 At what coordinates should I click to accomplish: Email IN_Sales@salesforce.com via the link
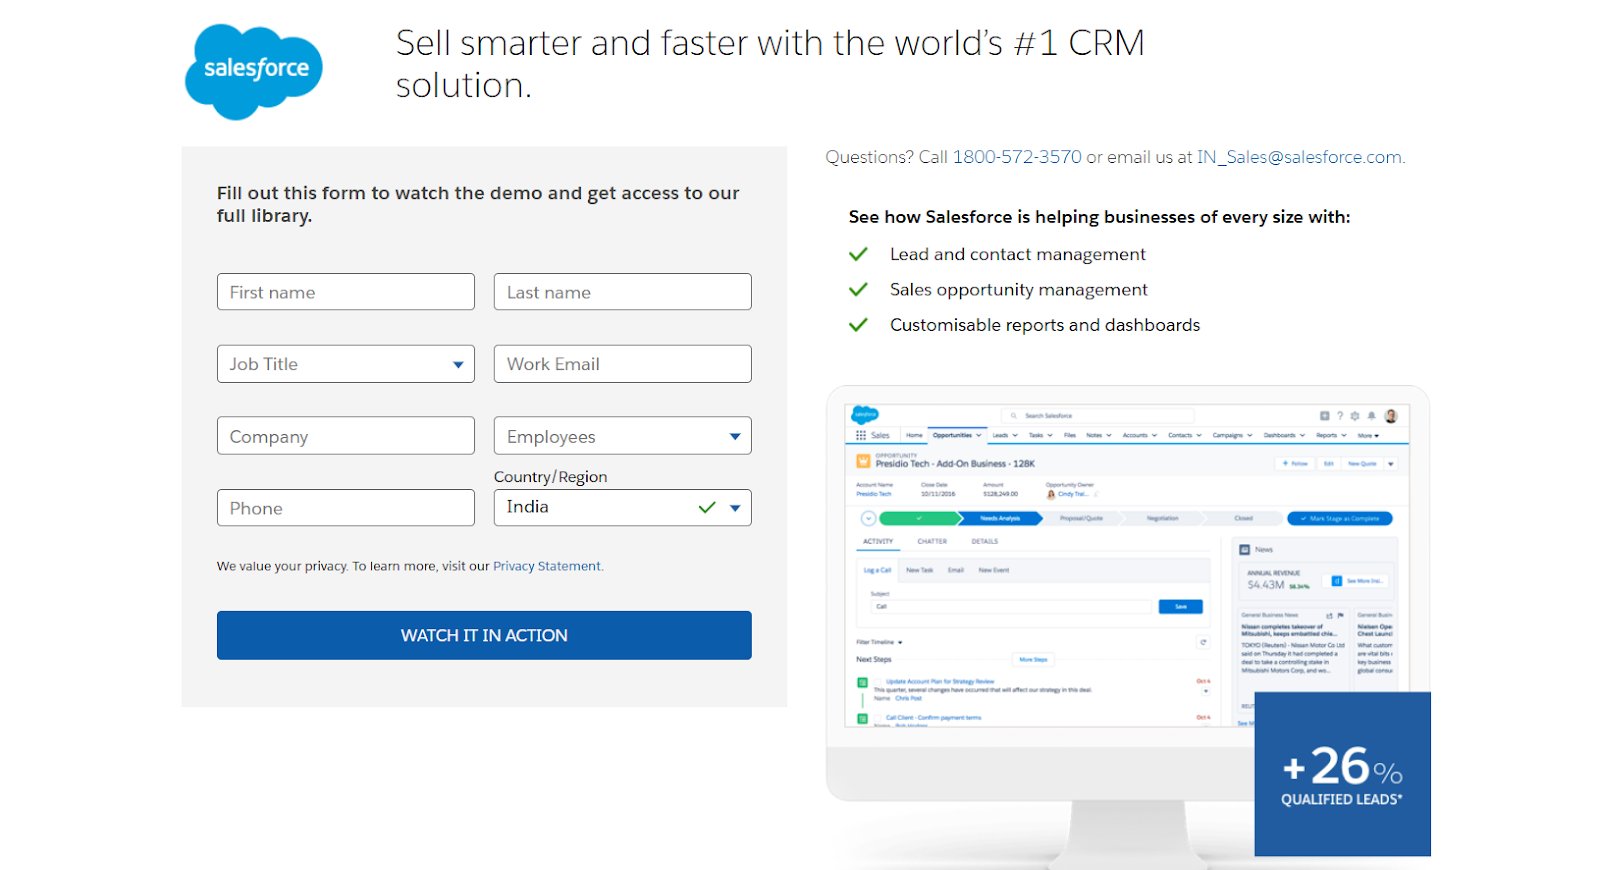[1299, 157]
